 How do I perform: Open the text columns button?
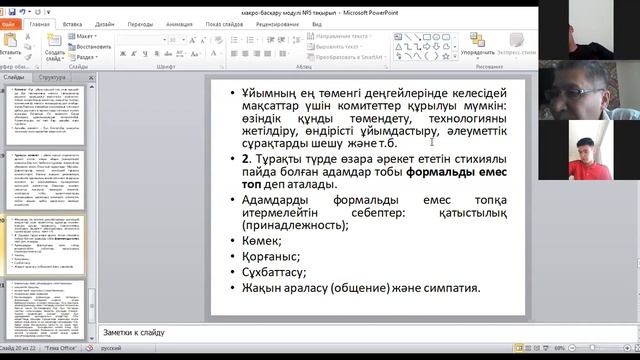[x=283, y=54]
